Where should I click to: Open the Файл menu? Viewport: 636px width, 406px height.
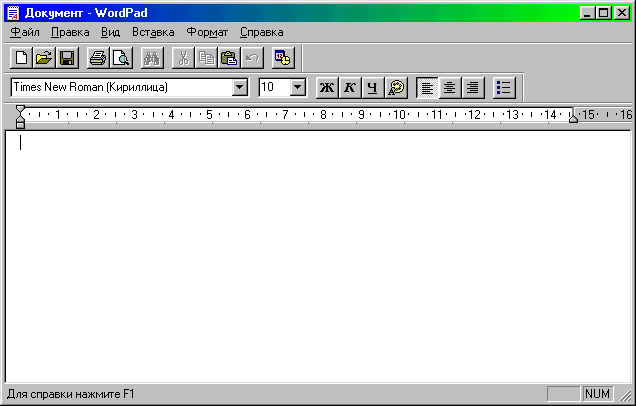[x=25, y=32]
